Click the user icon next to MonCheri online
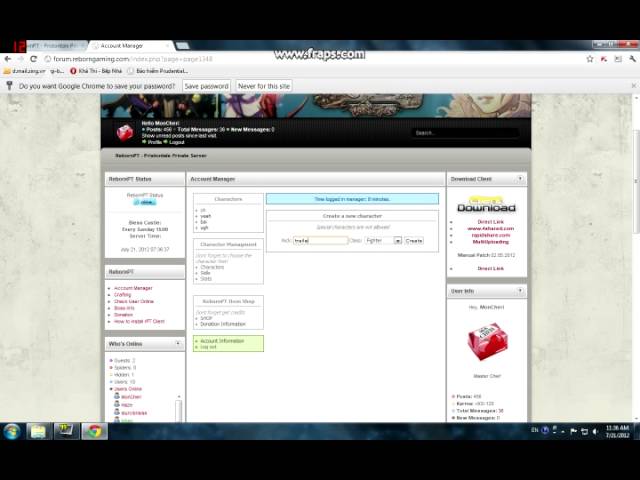The height and width of the screenshot is (480, 640). (x=117, y=396)
